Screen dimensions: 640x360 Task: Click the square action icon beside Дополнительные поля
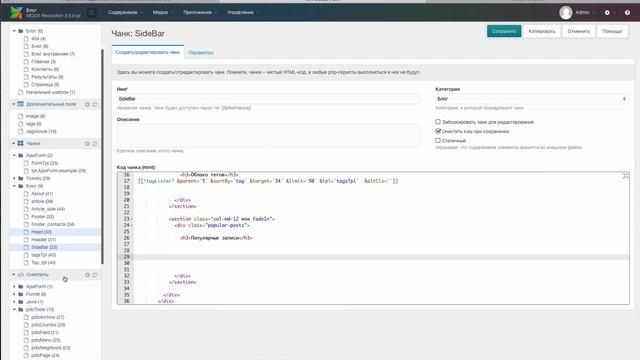click(x=95, y=104)
